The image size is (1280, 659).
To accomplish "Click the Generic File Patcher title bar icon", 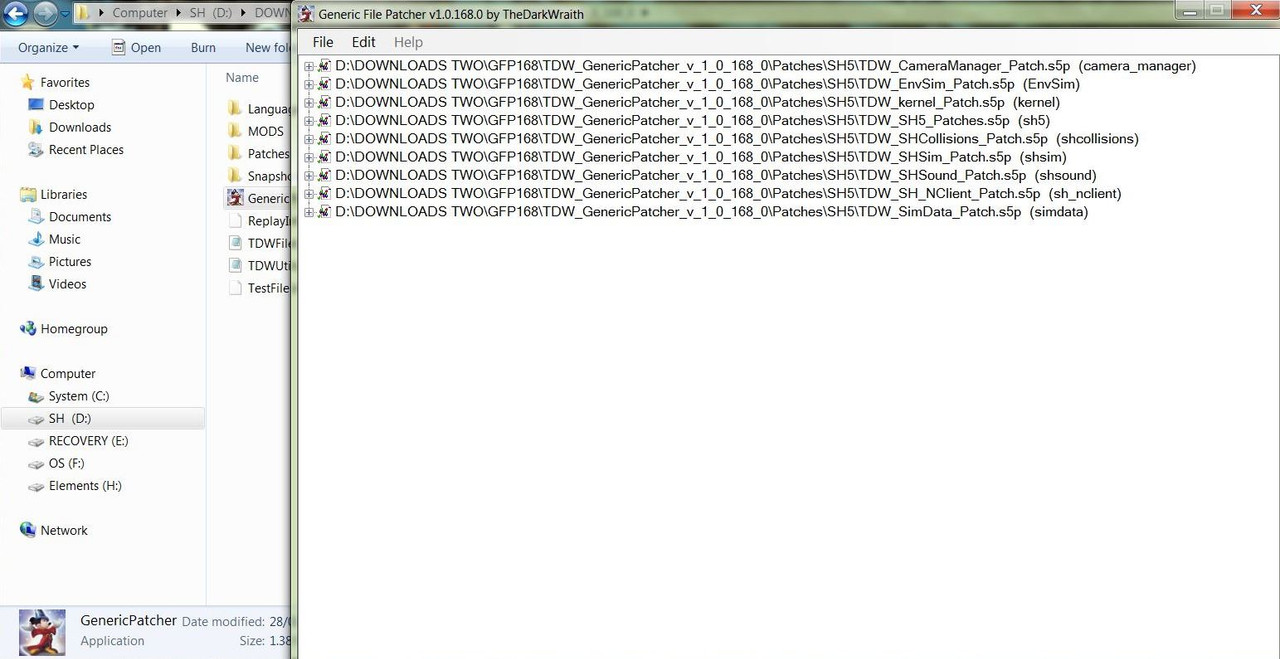I will (x=307, y=14).
